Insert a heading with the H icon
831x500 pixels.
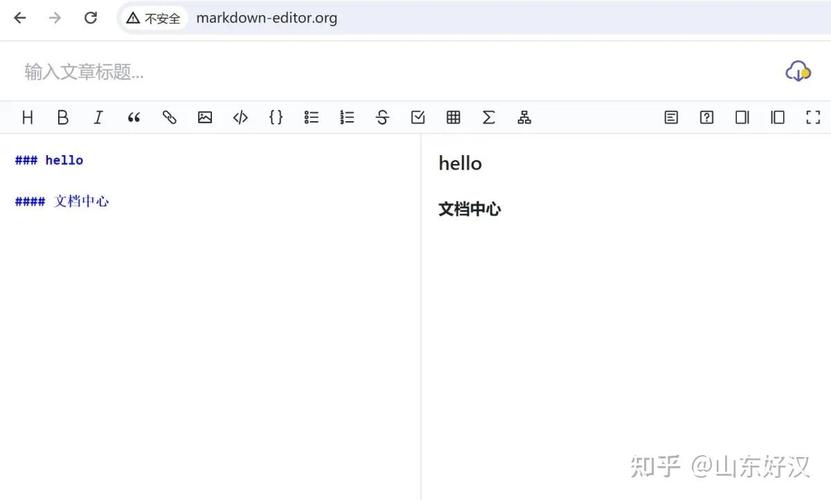point(28,117)
